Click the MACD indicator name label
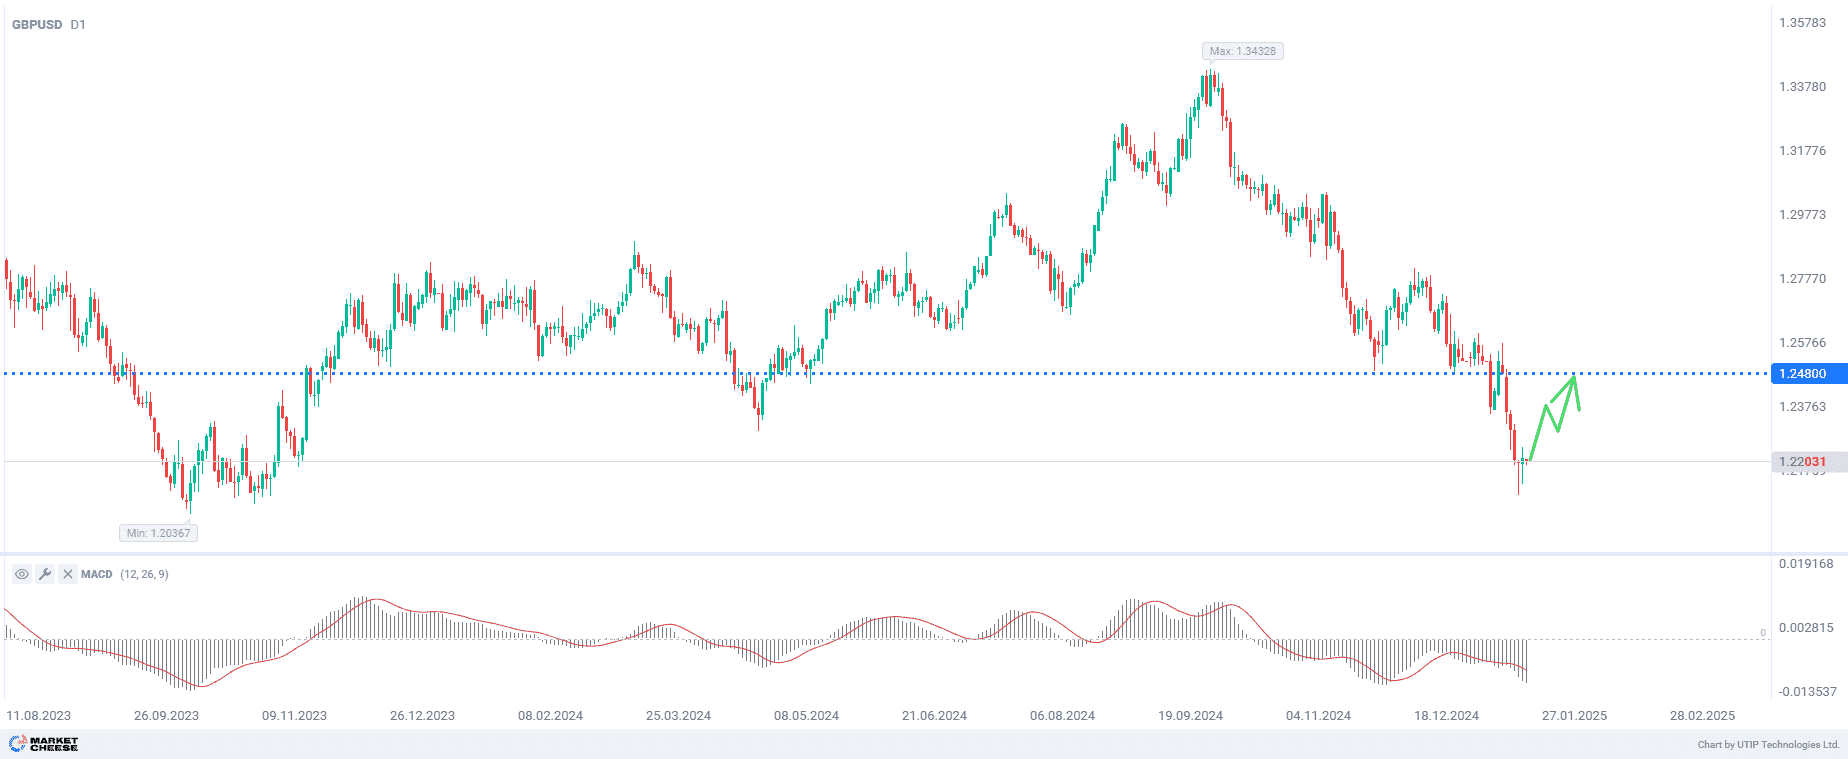1848x759 pixels. tap(97, 574)
